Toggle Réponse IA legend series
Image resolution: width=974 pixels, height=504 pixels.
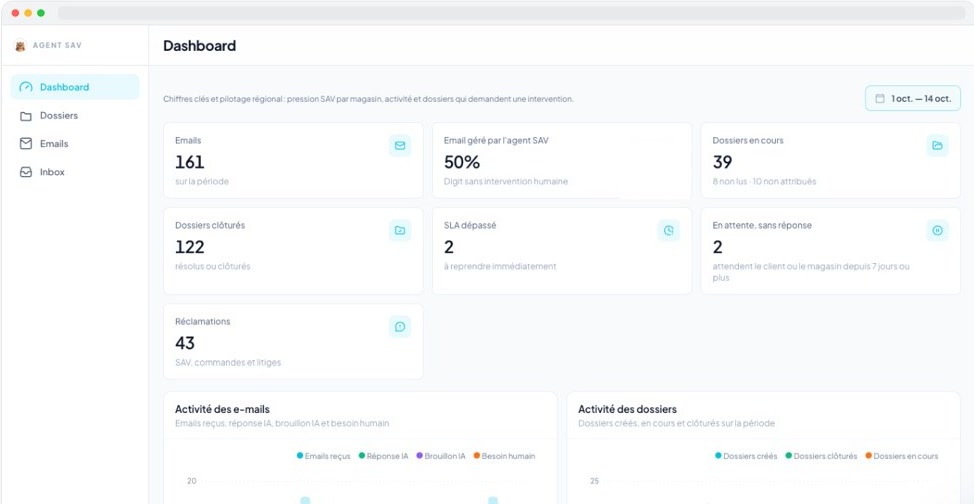tap(383, 456)
